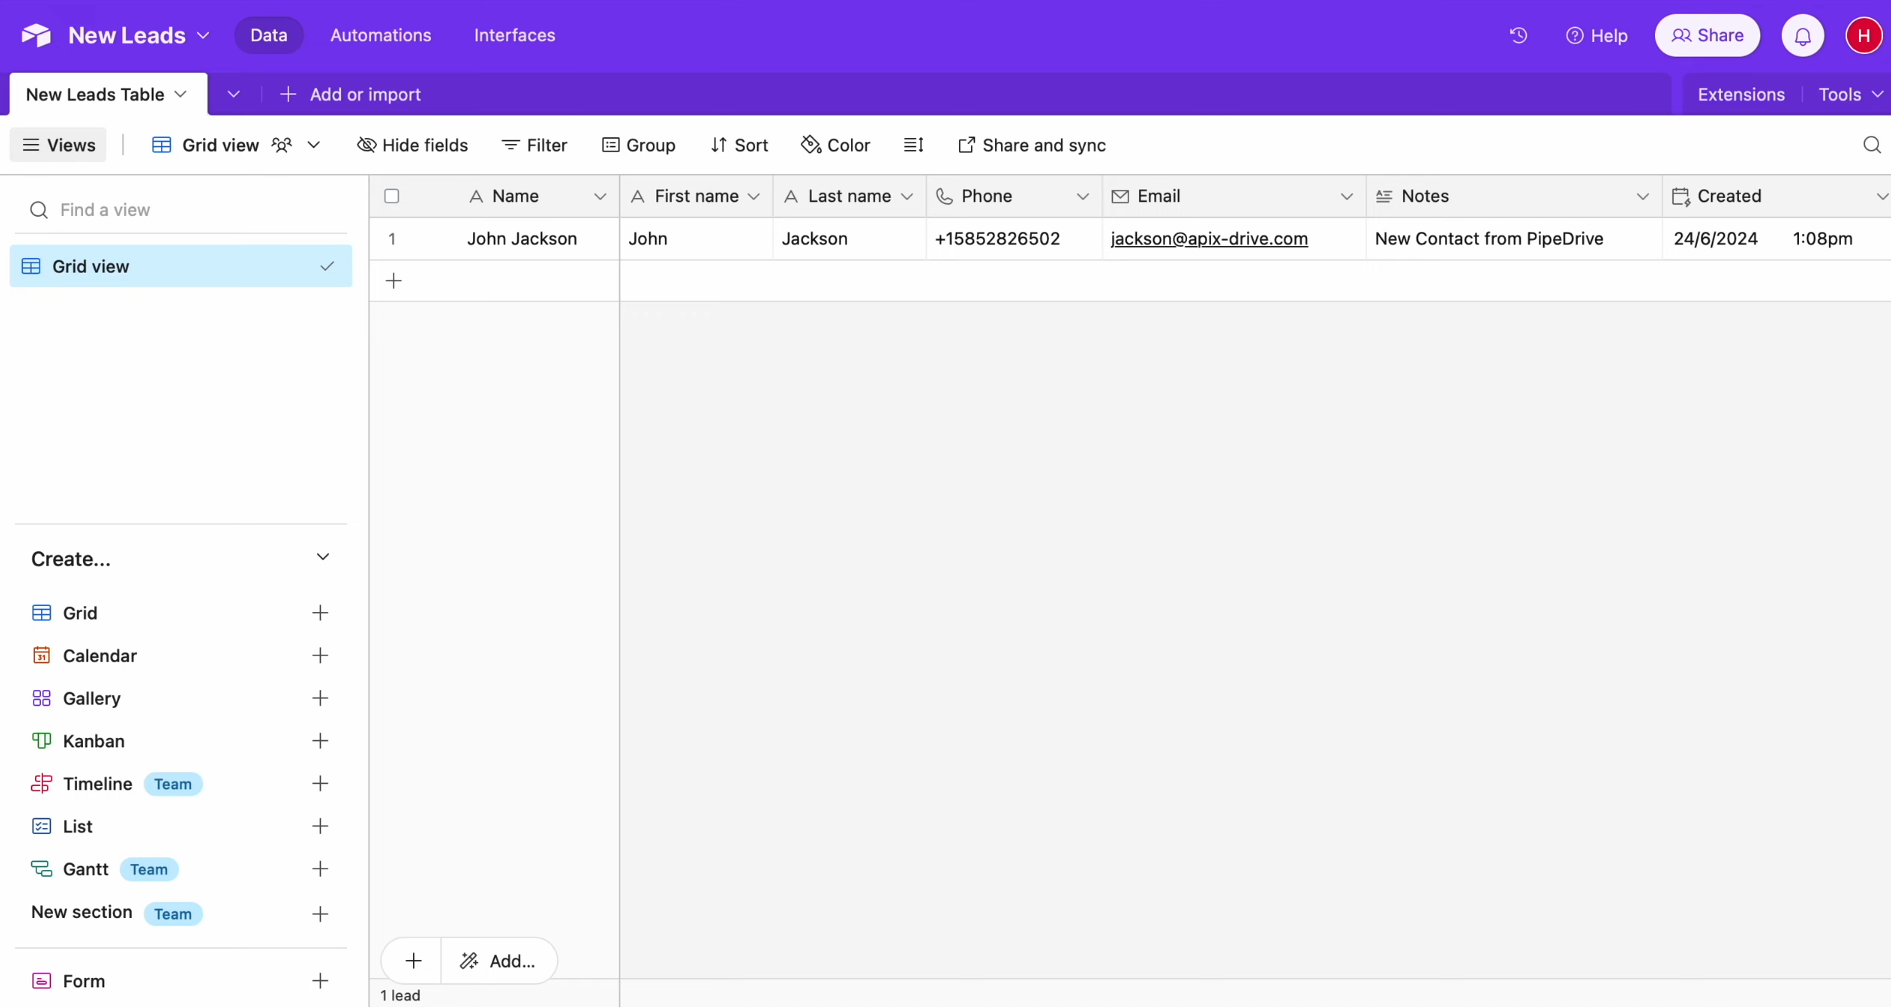Click the Share button
This screenshot has width=1891, height=1007.
1706,35
